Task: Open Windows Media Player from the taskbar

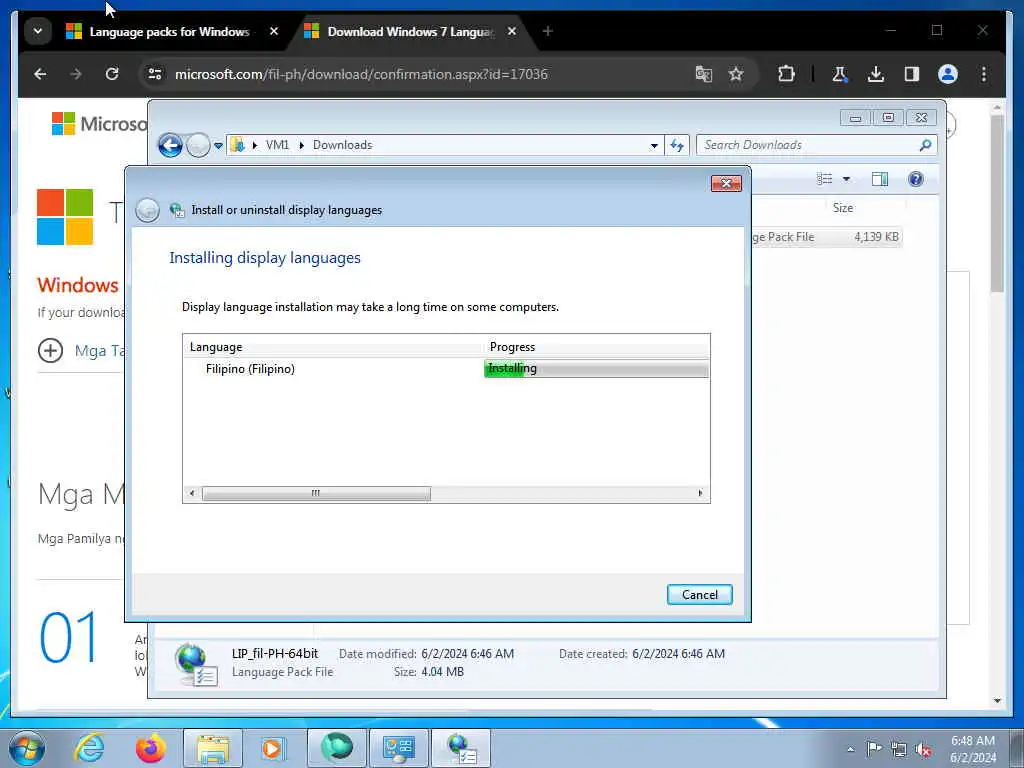Action: [272, 748]
